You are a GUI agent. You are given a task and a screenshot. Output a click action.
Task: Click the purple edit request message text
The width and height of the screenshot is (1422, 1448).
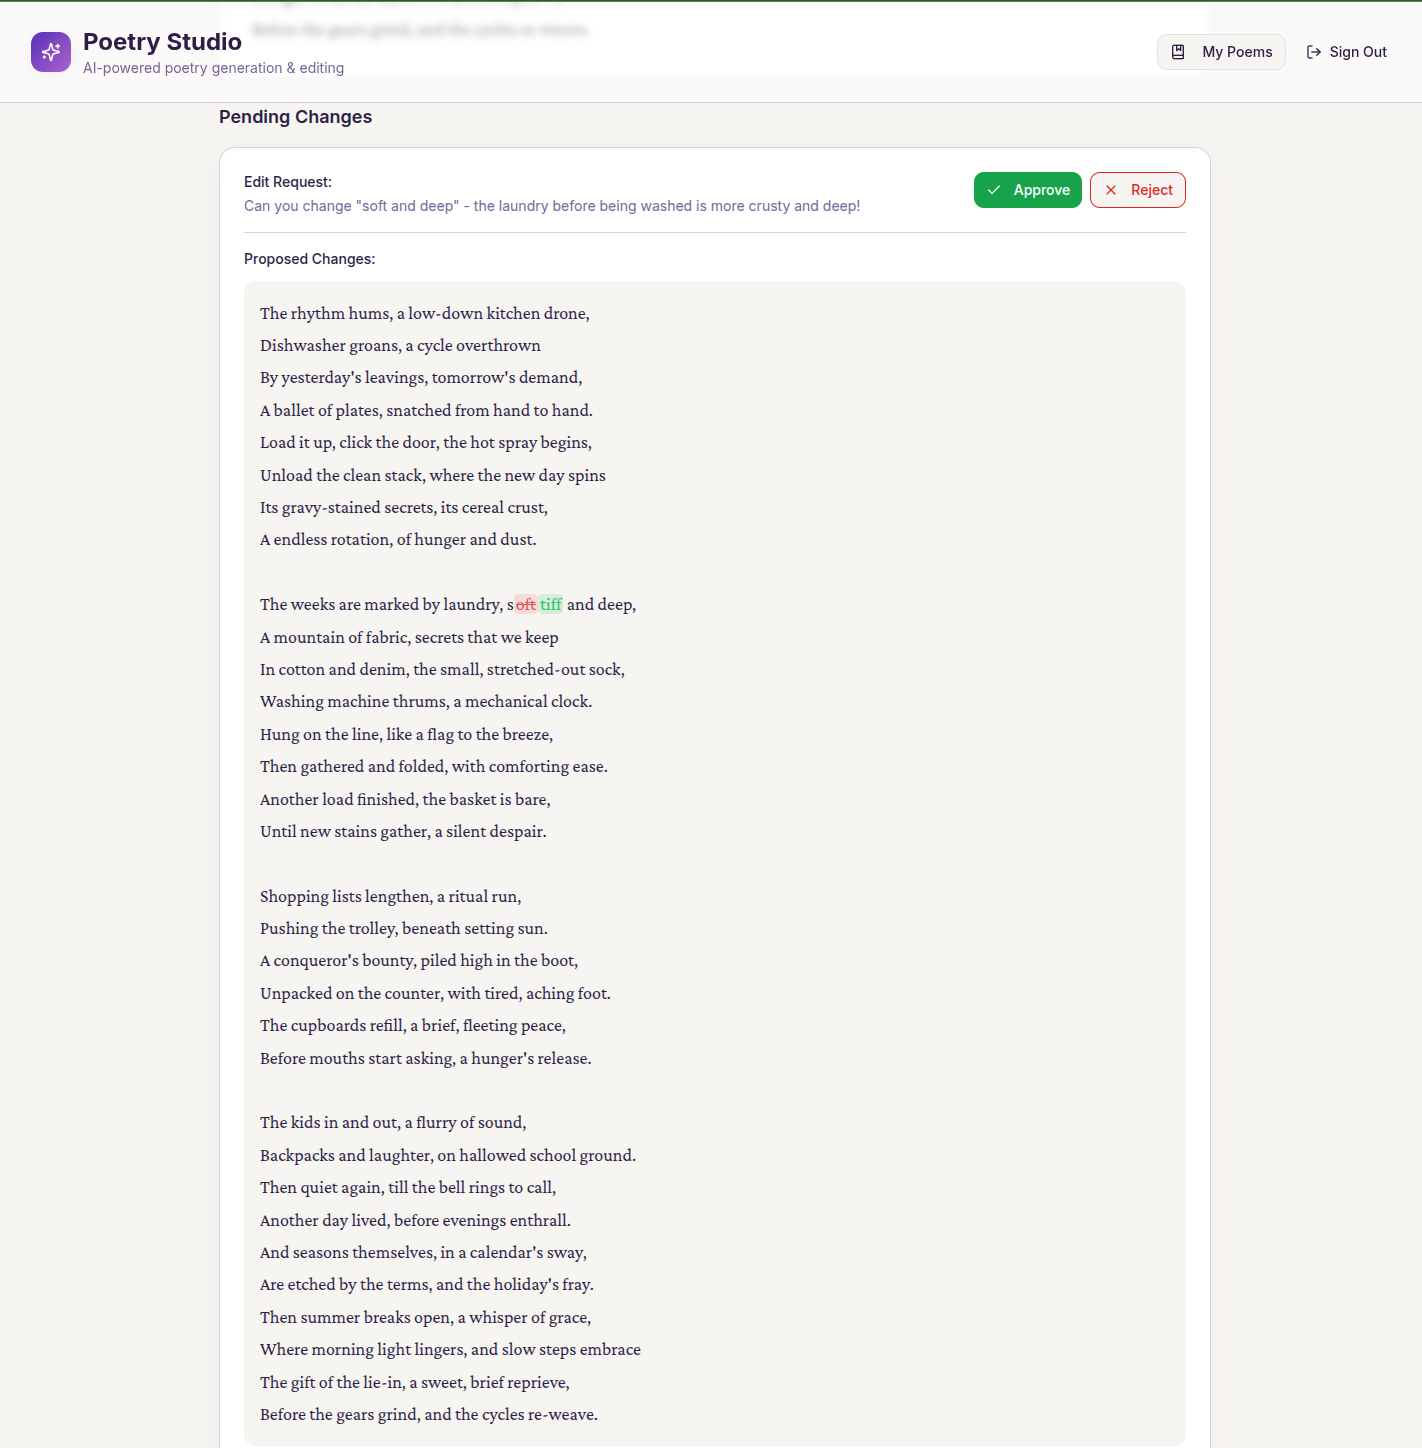tap(551, 206)
